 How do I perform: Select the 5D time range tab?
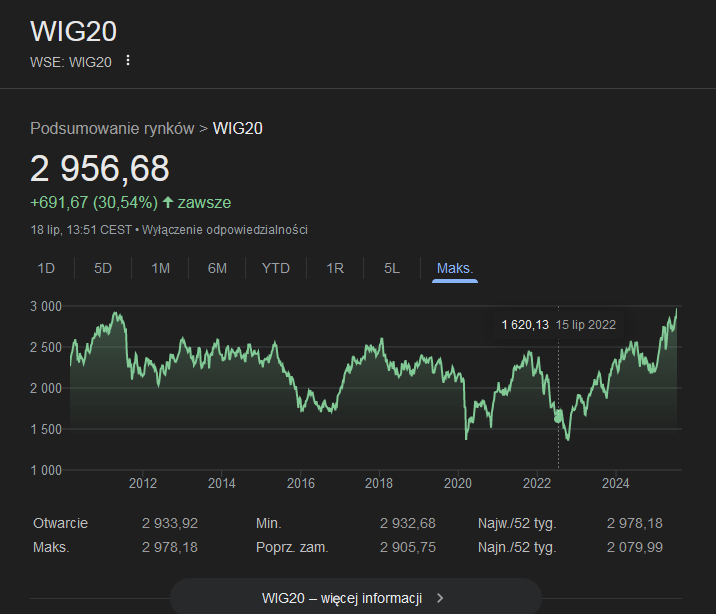pyautogui.click(x=103, y=268)
